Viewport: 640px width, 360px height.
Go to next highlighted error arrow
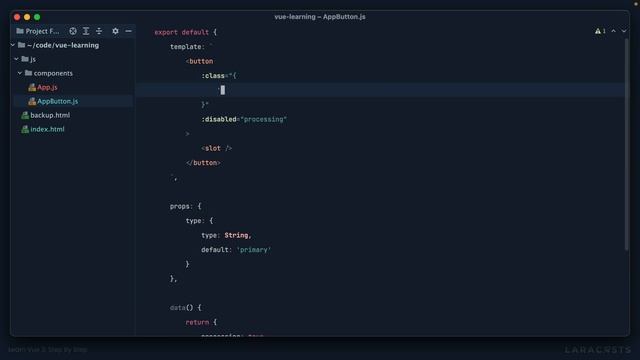click(x=624, y=31)
